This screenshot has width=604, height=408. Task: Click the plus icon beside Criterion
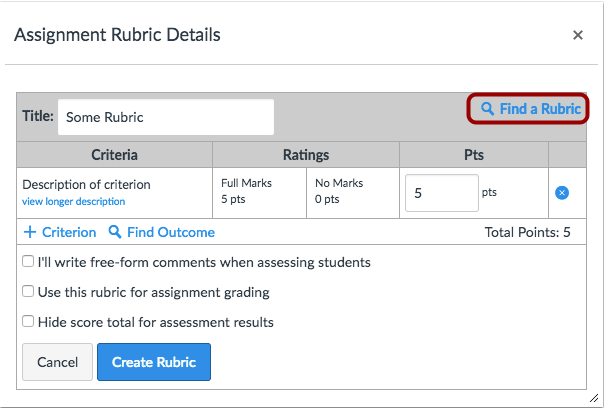point(30,232)
